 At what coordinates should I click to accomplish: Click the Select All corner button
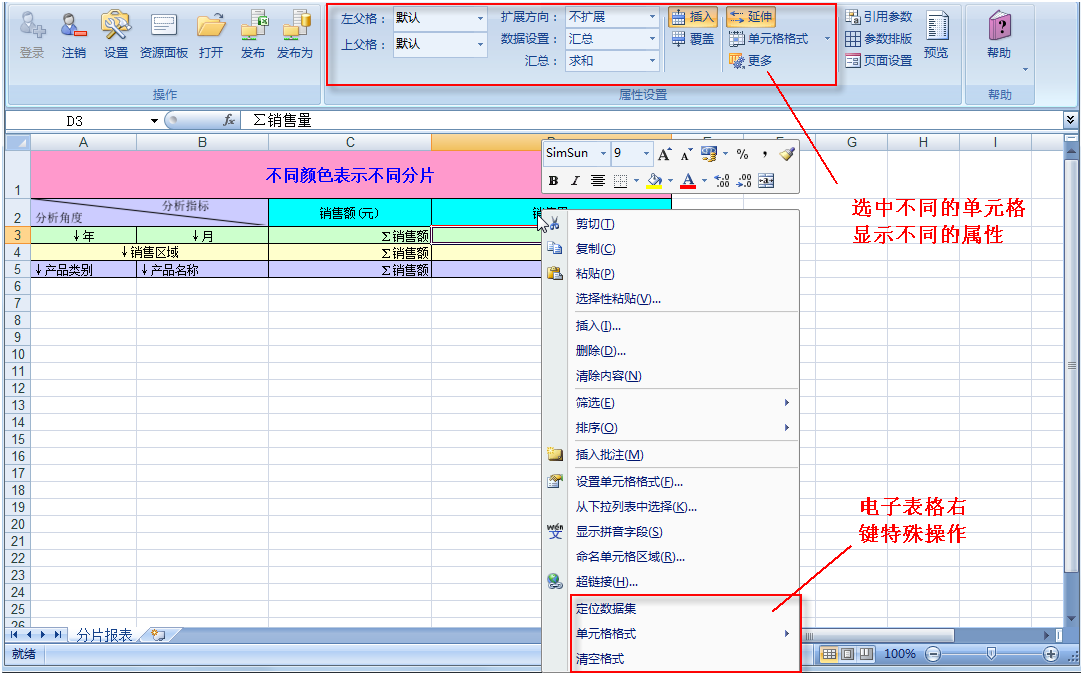coord(18,142)
